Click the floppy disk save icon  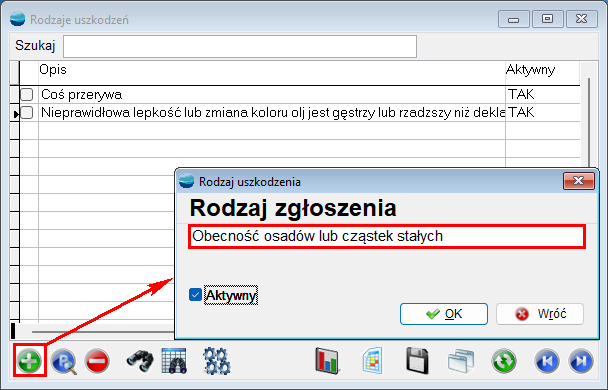click(x=418, y=361)
